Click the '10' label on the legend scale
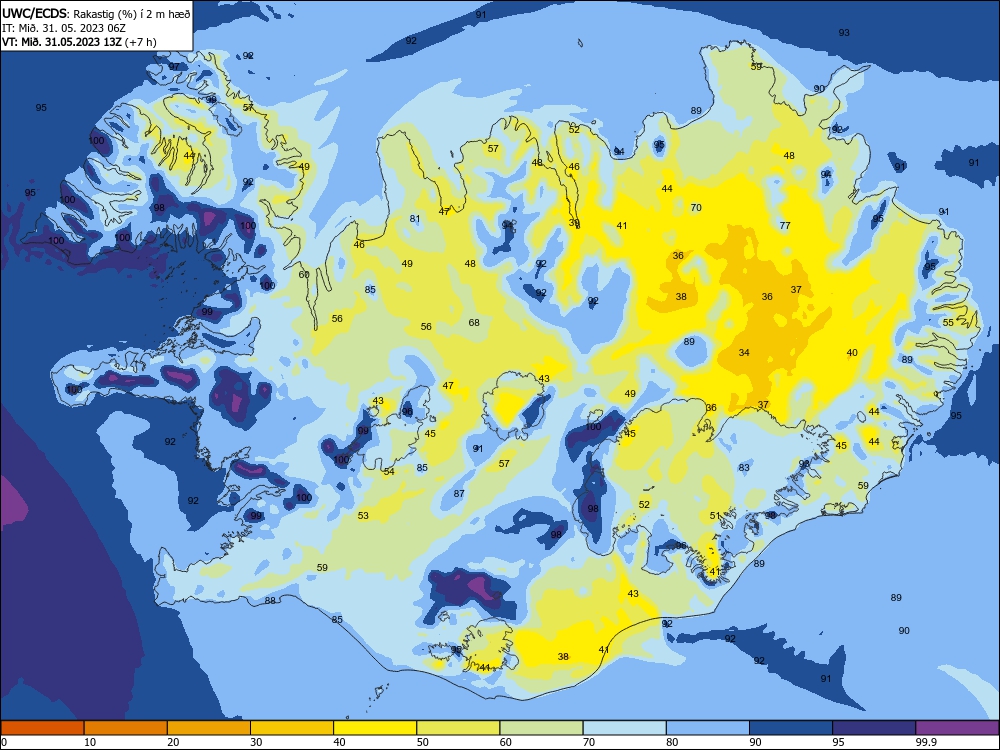The height and width of the screenshot is (750, 1000). pyautogui.click(x=90, y=742)
